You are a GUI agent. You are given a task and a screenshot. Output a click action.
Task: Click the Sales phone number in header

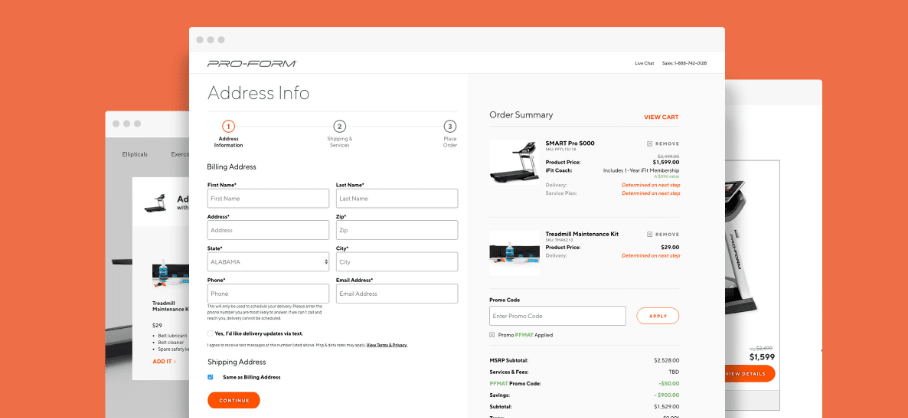tap(684, 63)
